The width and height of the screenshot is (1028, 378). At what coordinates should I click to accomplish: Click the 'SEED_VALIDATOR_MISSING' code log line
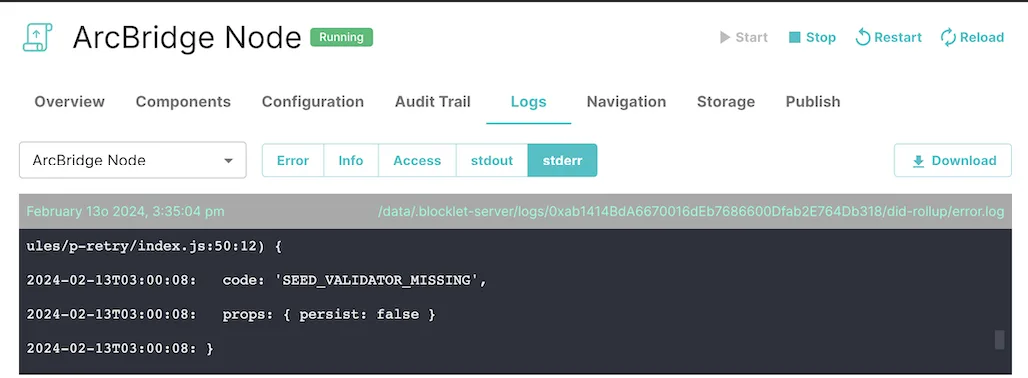click(257, 280)
